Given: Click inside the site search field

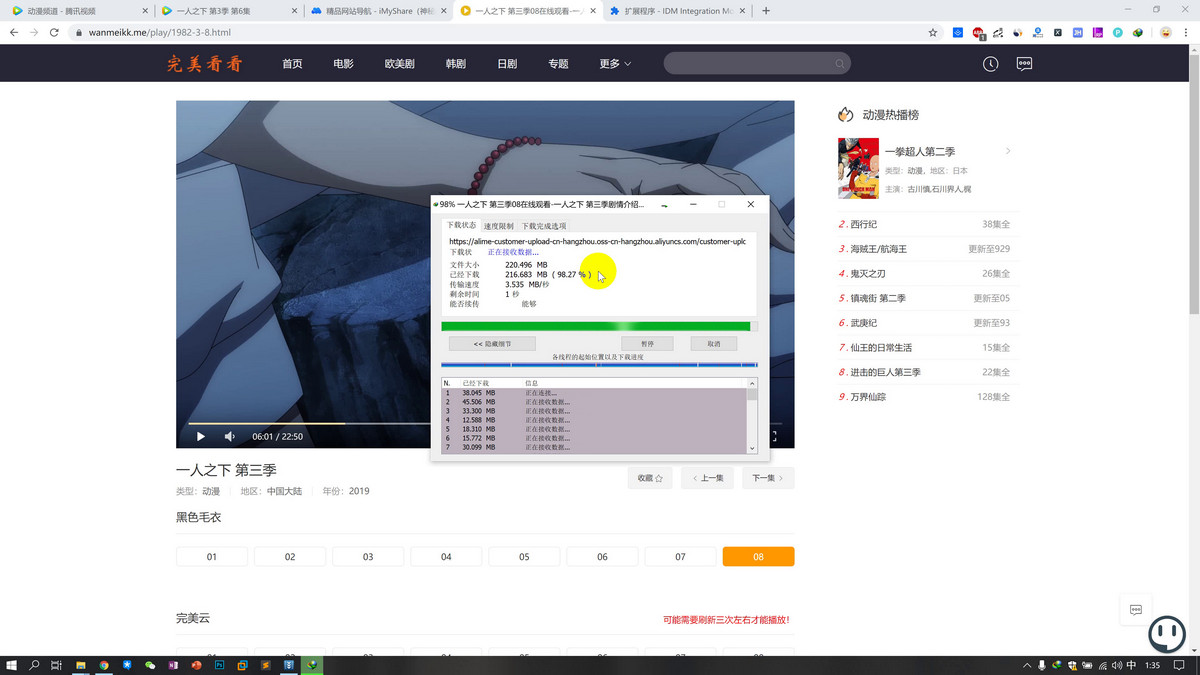Looking at the screenshot, I should tap(750, 63).
